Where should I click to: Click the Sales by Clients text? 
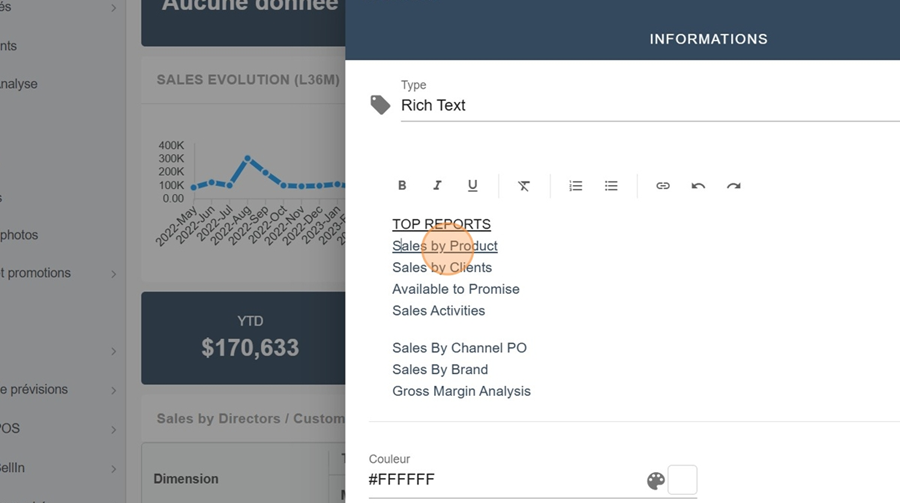click(442, 268)
